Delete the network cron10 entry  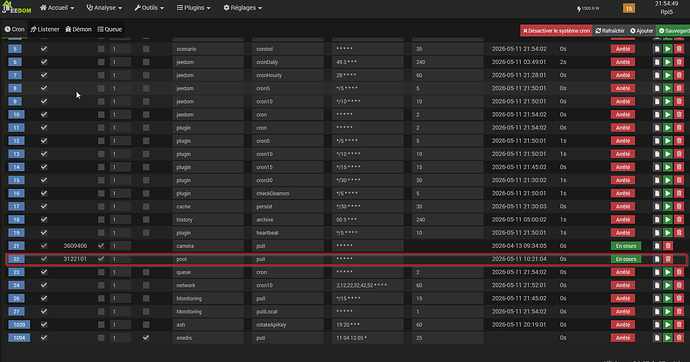pyautogui.click(x=679, y=285)
